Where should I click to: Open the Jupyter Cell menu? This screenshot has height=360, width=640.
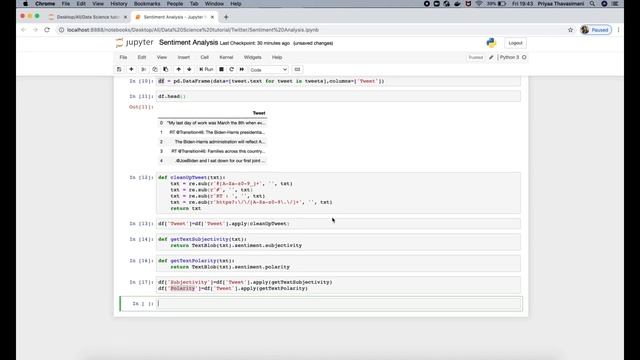point(204,57)
